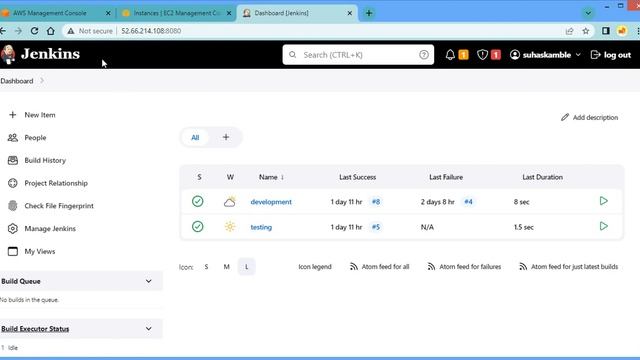This screenshot has height=360, width=640.
Task: Sort by Last Success column header
Action: 358,177
